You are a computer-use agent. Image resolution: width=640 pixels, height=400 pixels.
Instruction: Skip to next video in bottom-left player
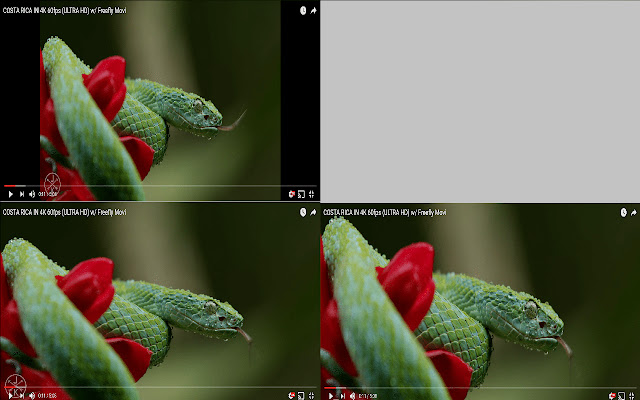[22, 396]
